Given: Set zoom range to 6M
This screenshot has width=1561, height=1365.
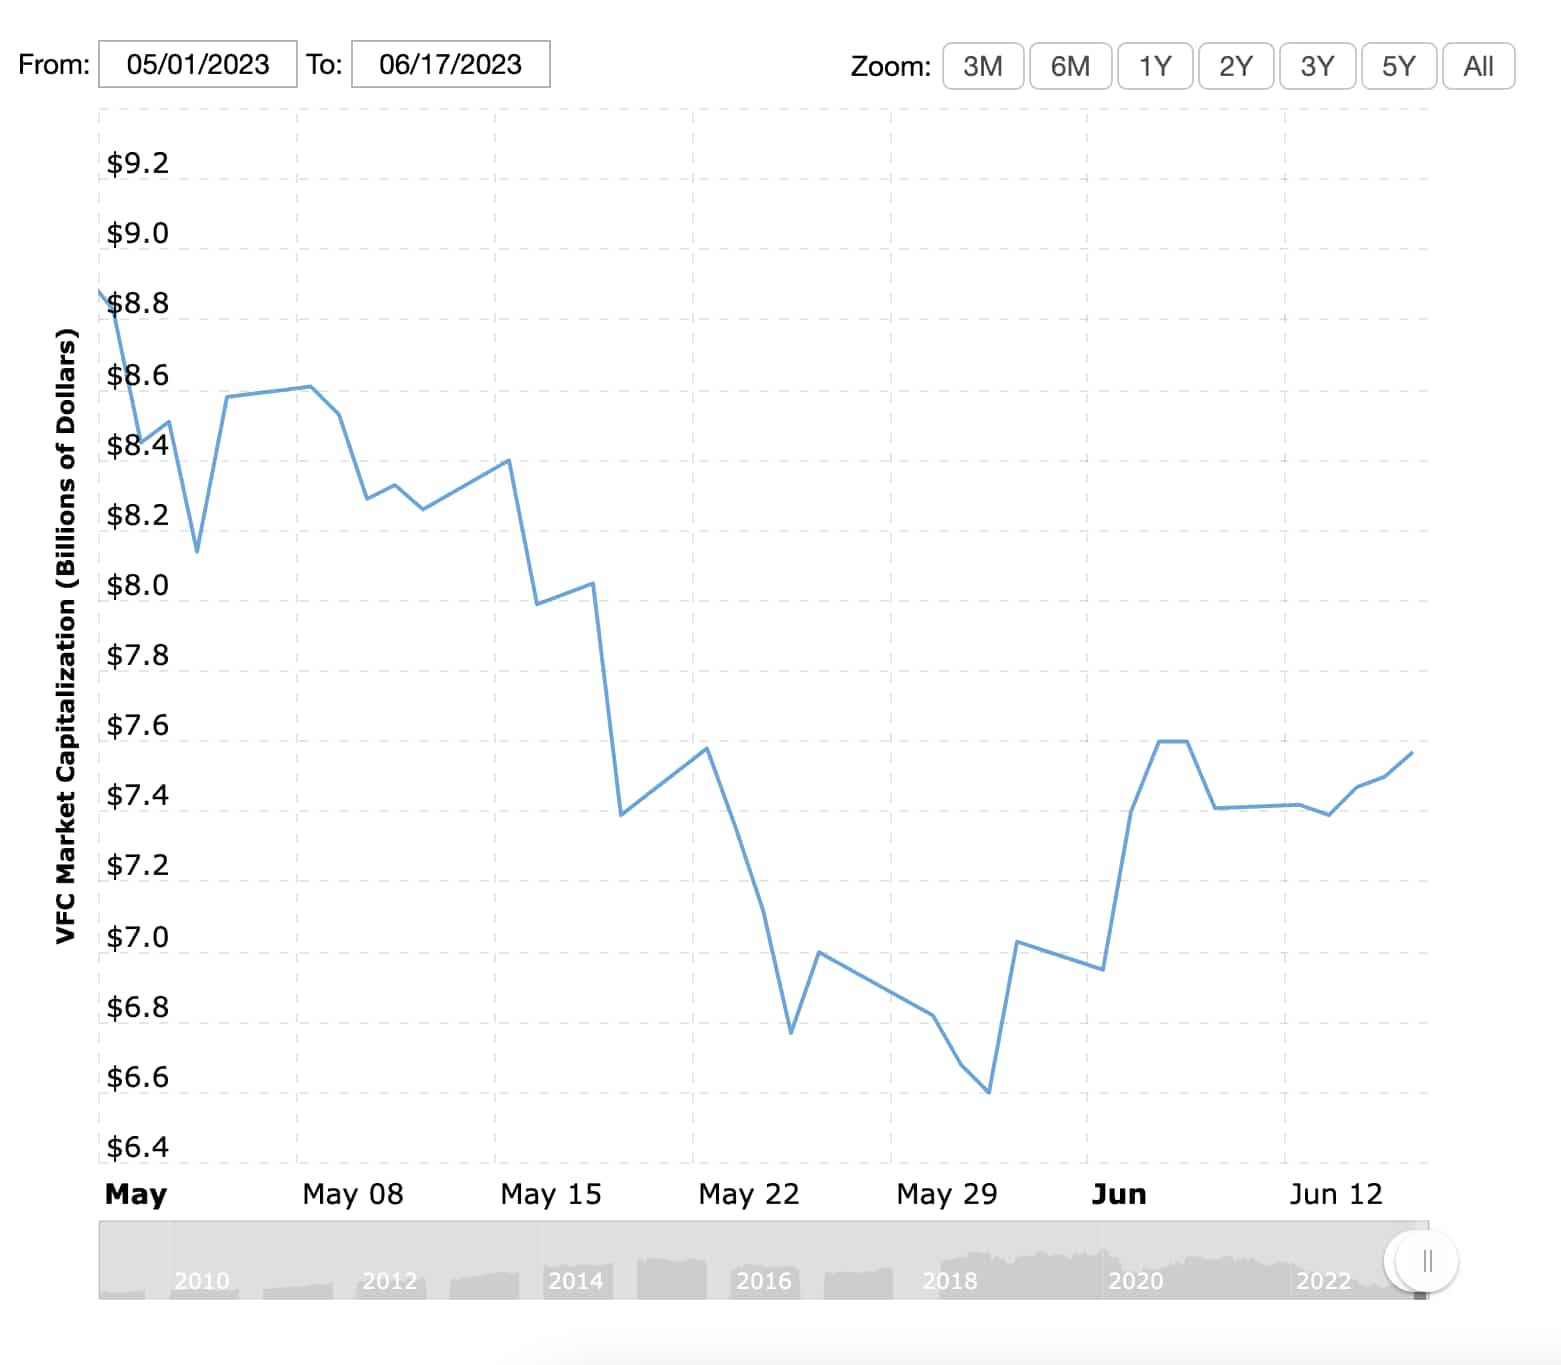Looking at the screenshot, I should [x=1070, y=66].
